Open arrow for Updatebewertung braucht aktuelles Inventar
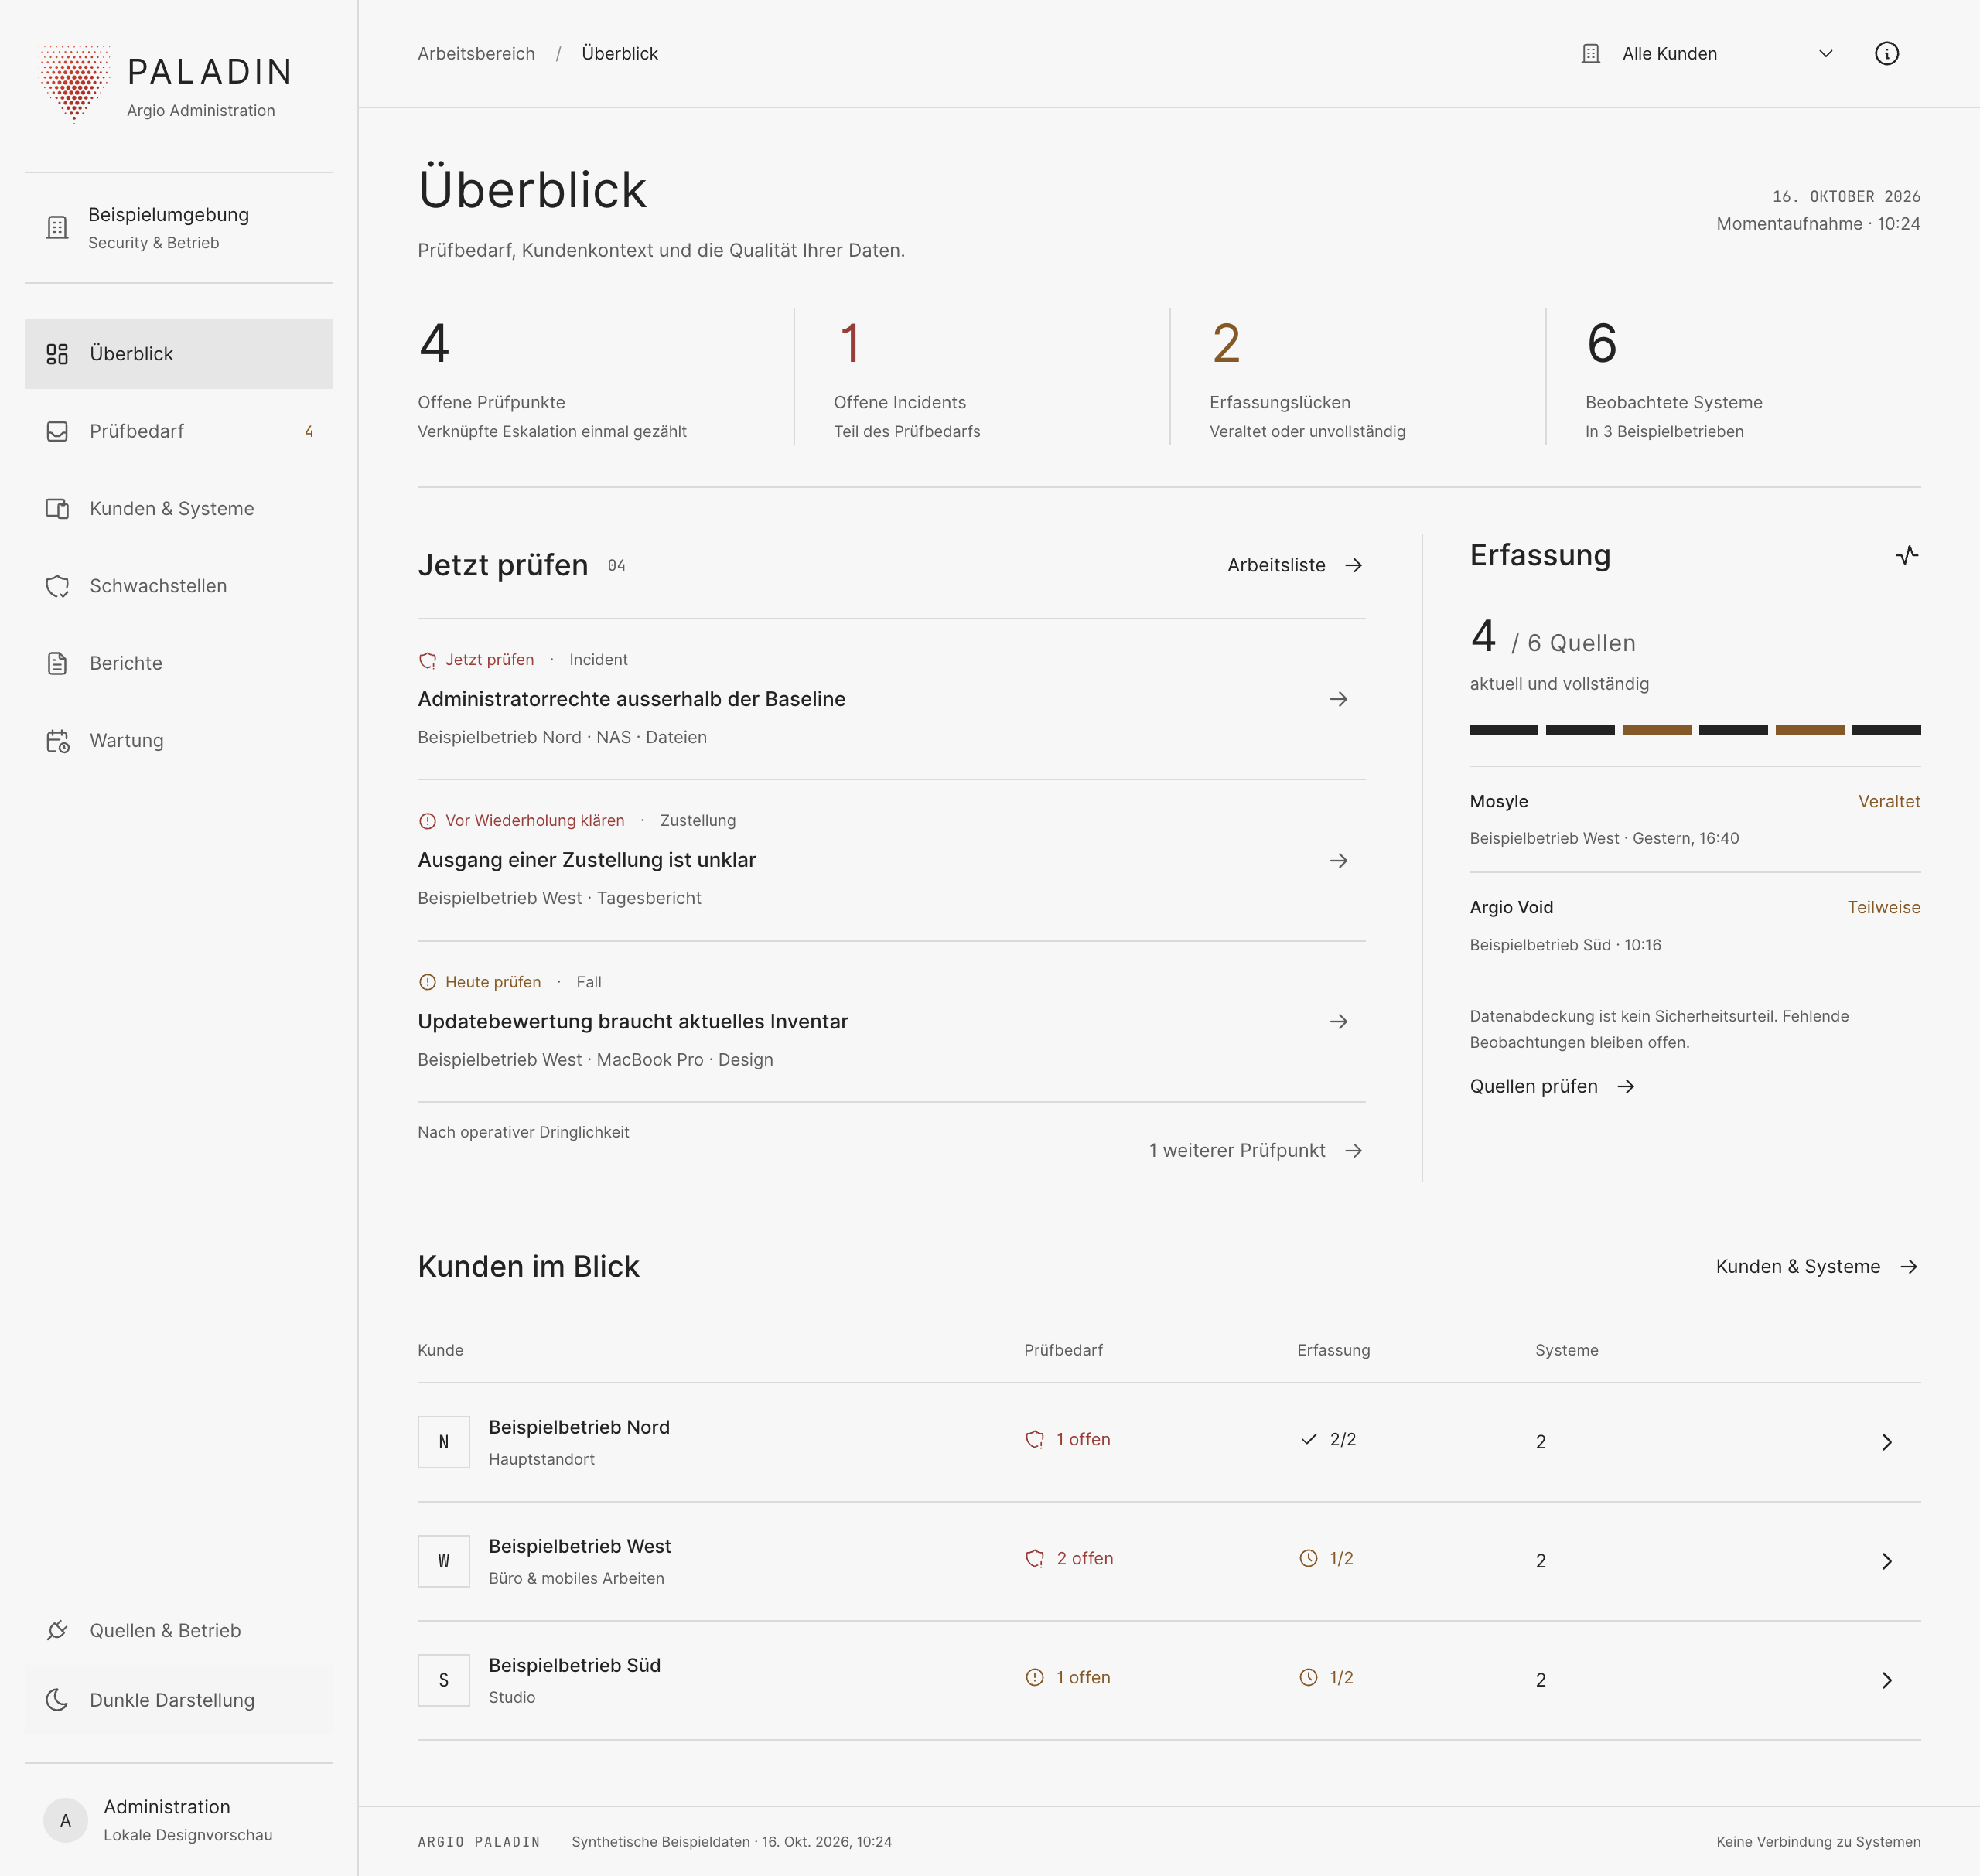Viewport: 1980px width, 1876px height. 1338,1021
